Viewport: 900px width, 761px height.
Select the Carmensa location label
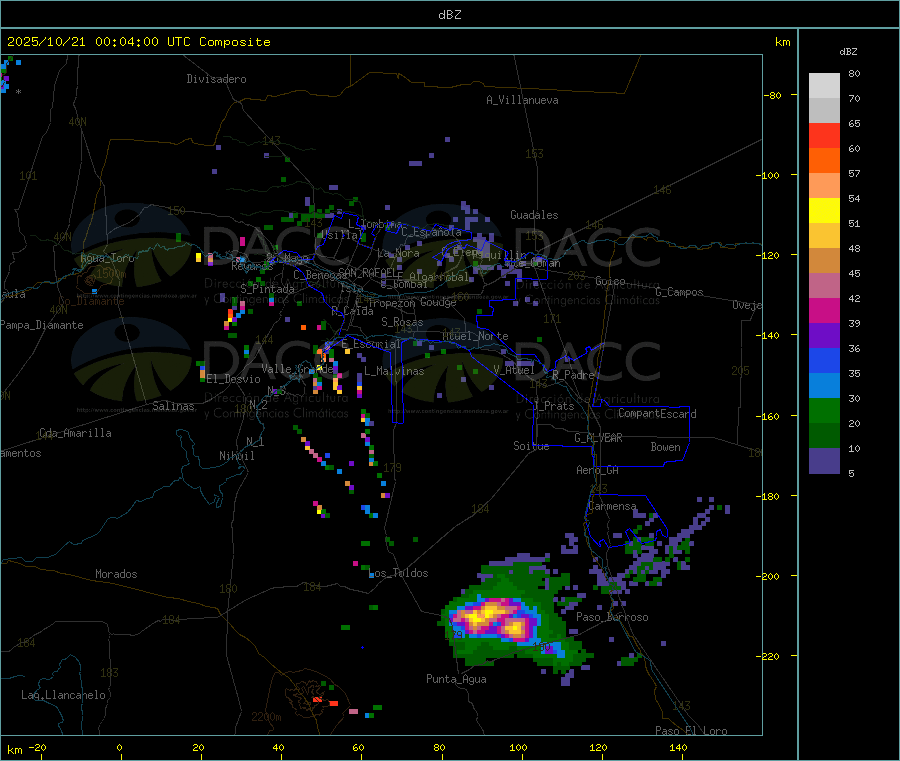(x=612, y=506)
